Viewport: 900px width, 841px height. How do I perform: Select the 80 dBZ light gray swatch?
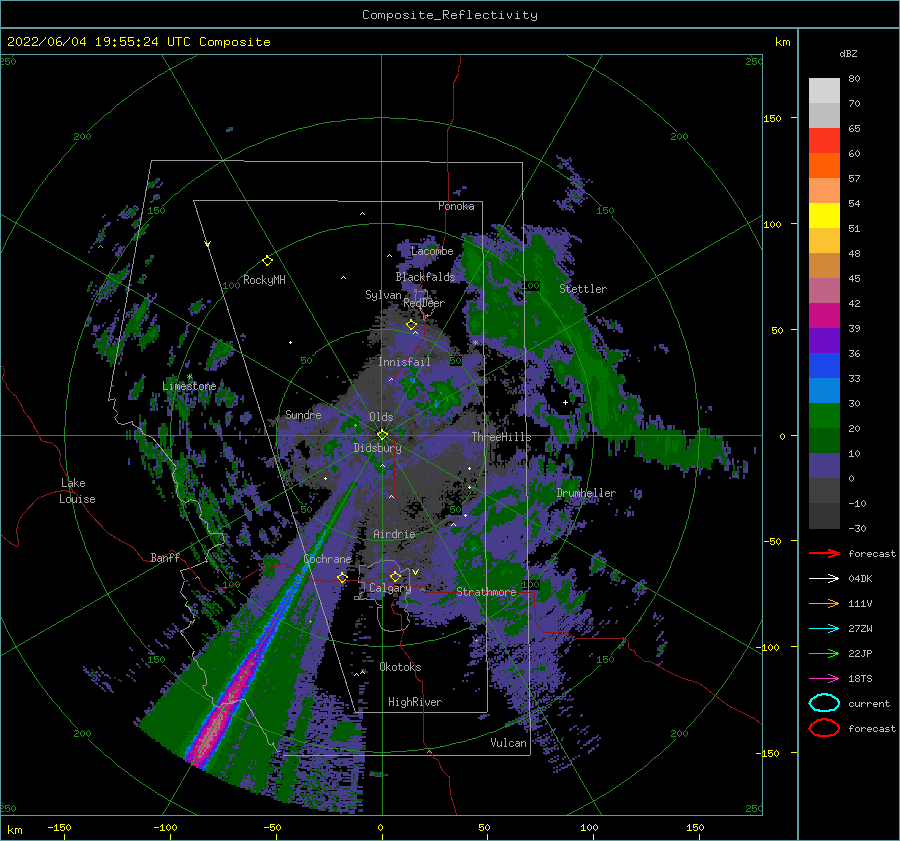pyautogui.click(x=824, y=90)
